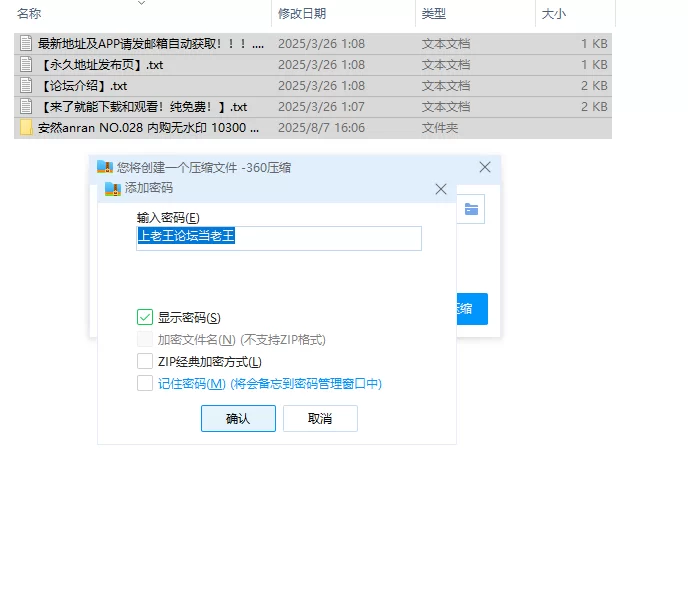
Task: Click 360压缩 icon beside 您将创建一个压缩文件 title
Action: [105, 167]
